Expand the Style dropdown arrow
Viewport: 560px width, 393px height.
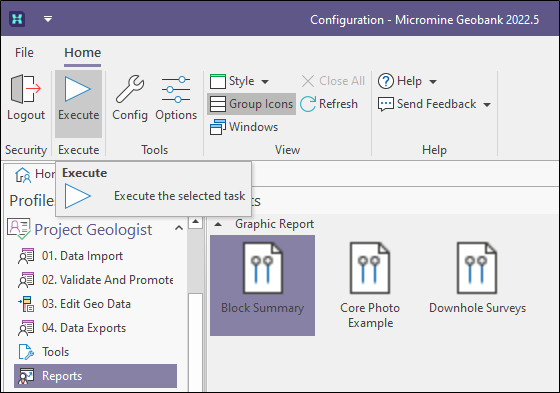point(265,81)
